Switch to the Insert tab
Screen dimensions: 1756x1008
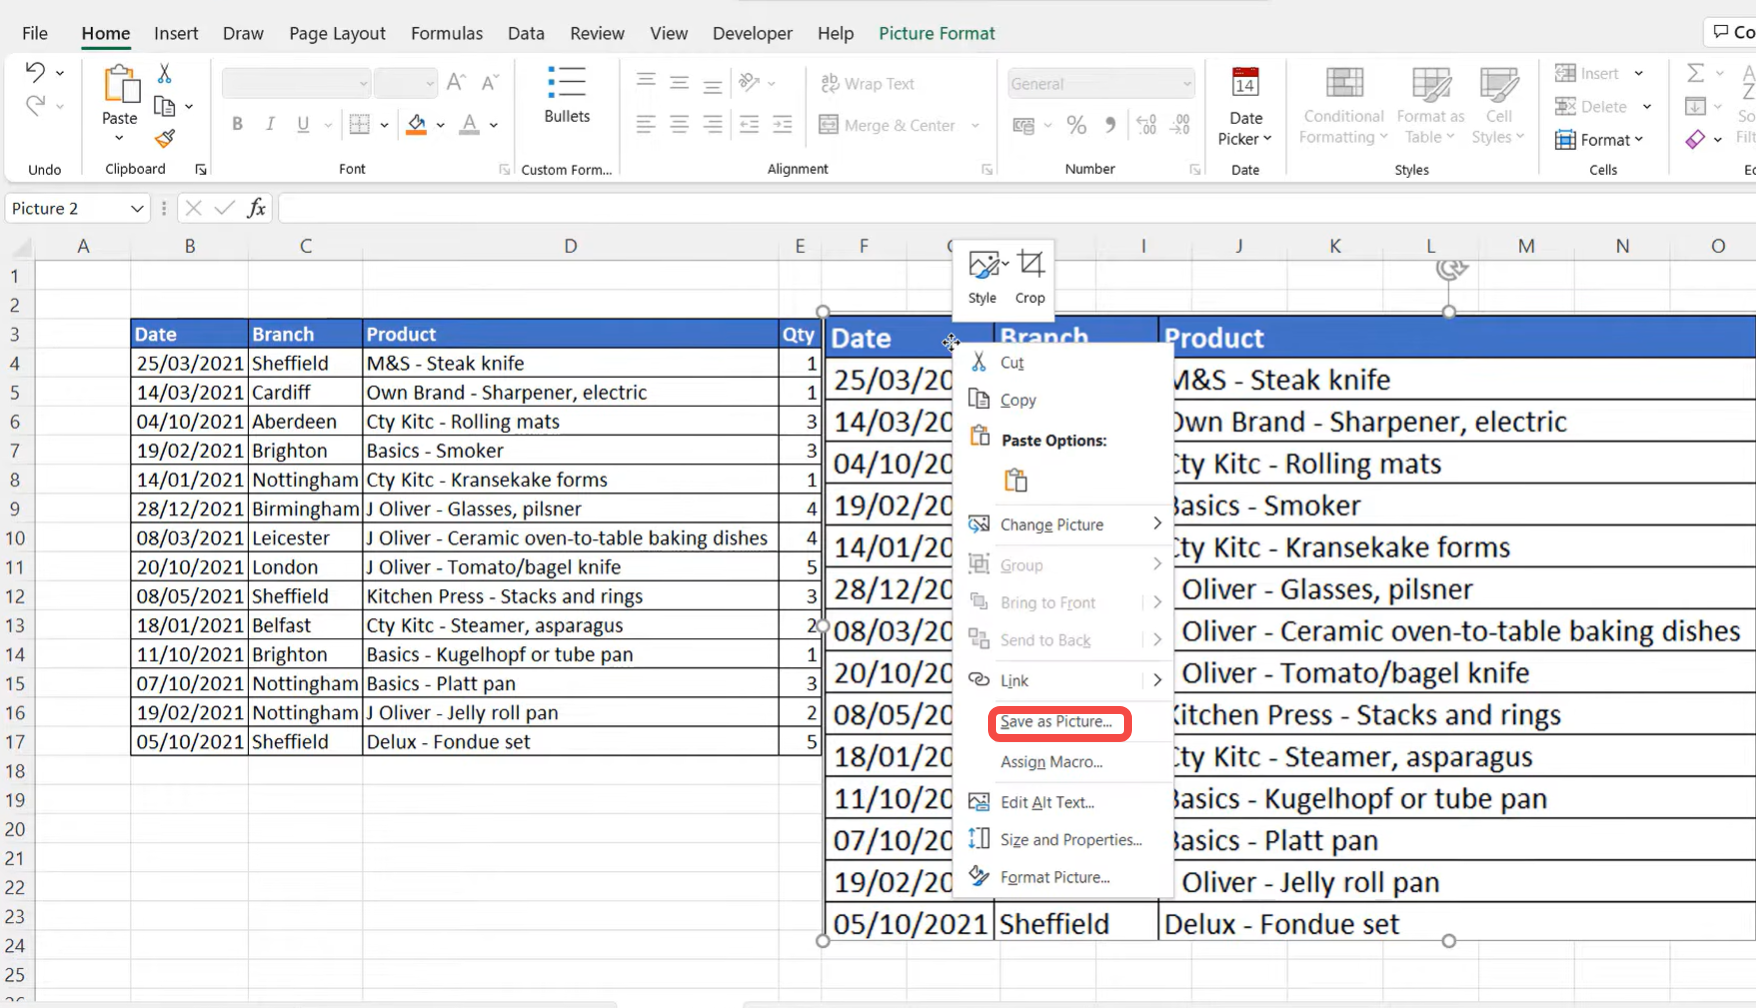point(176,33)
